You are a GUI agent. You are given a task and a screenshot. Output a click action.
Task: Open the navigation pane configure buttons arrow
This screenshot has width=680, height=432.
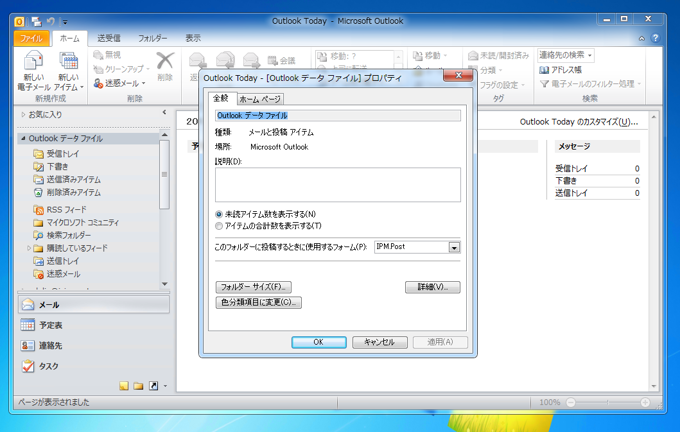click(x=165, y=386)
